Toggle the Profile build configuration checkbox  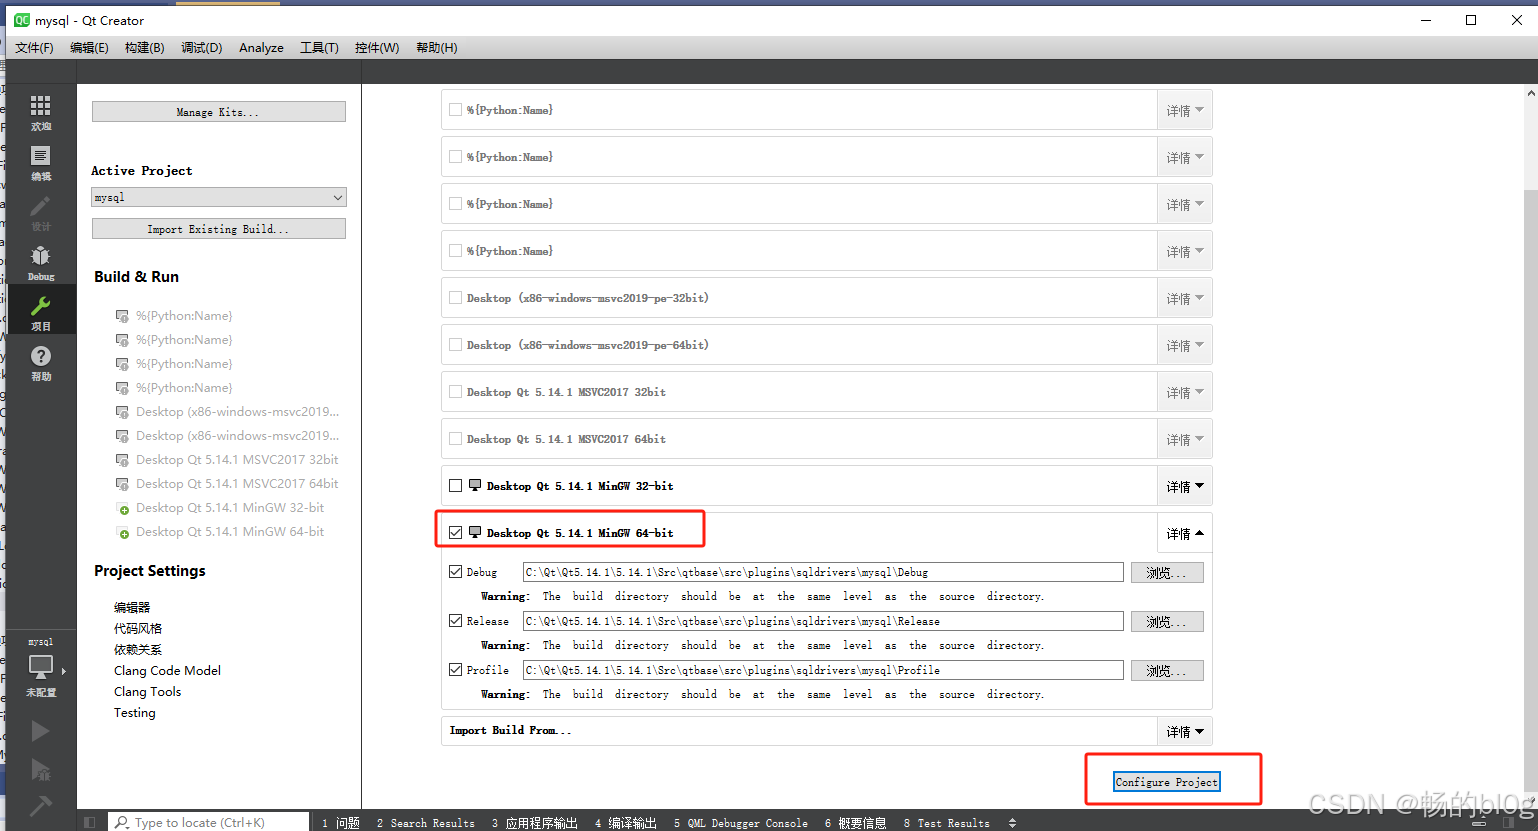(x=456, y=670)
